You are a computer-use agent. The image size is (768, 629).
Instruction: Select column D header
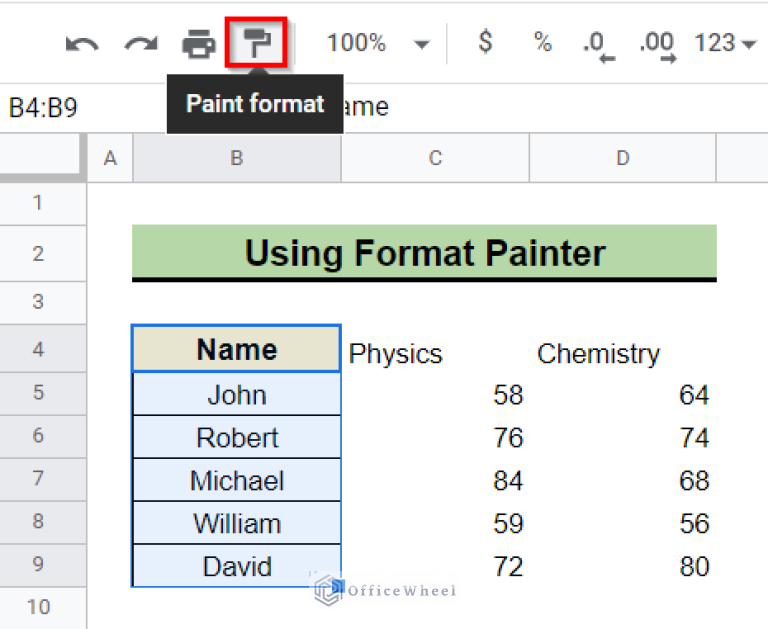622,157
